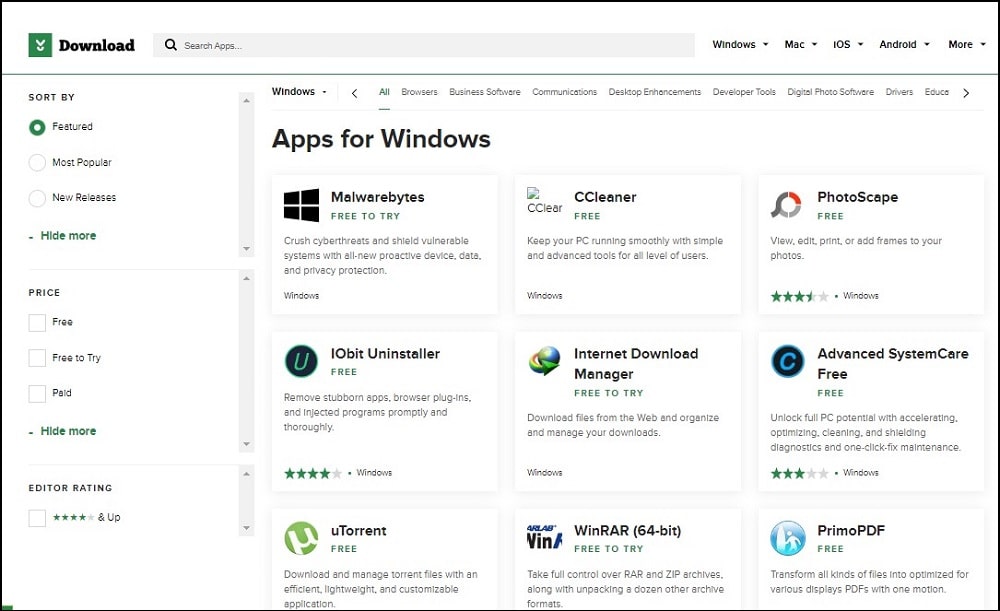
Task: Open the Internet Download Manager icon
Action: (x=545, y=362)
